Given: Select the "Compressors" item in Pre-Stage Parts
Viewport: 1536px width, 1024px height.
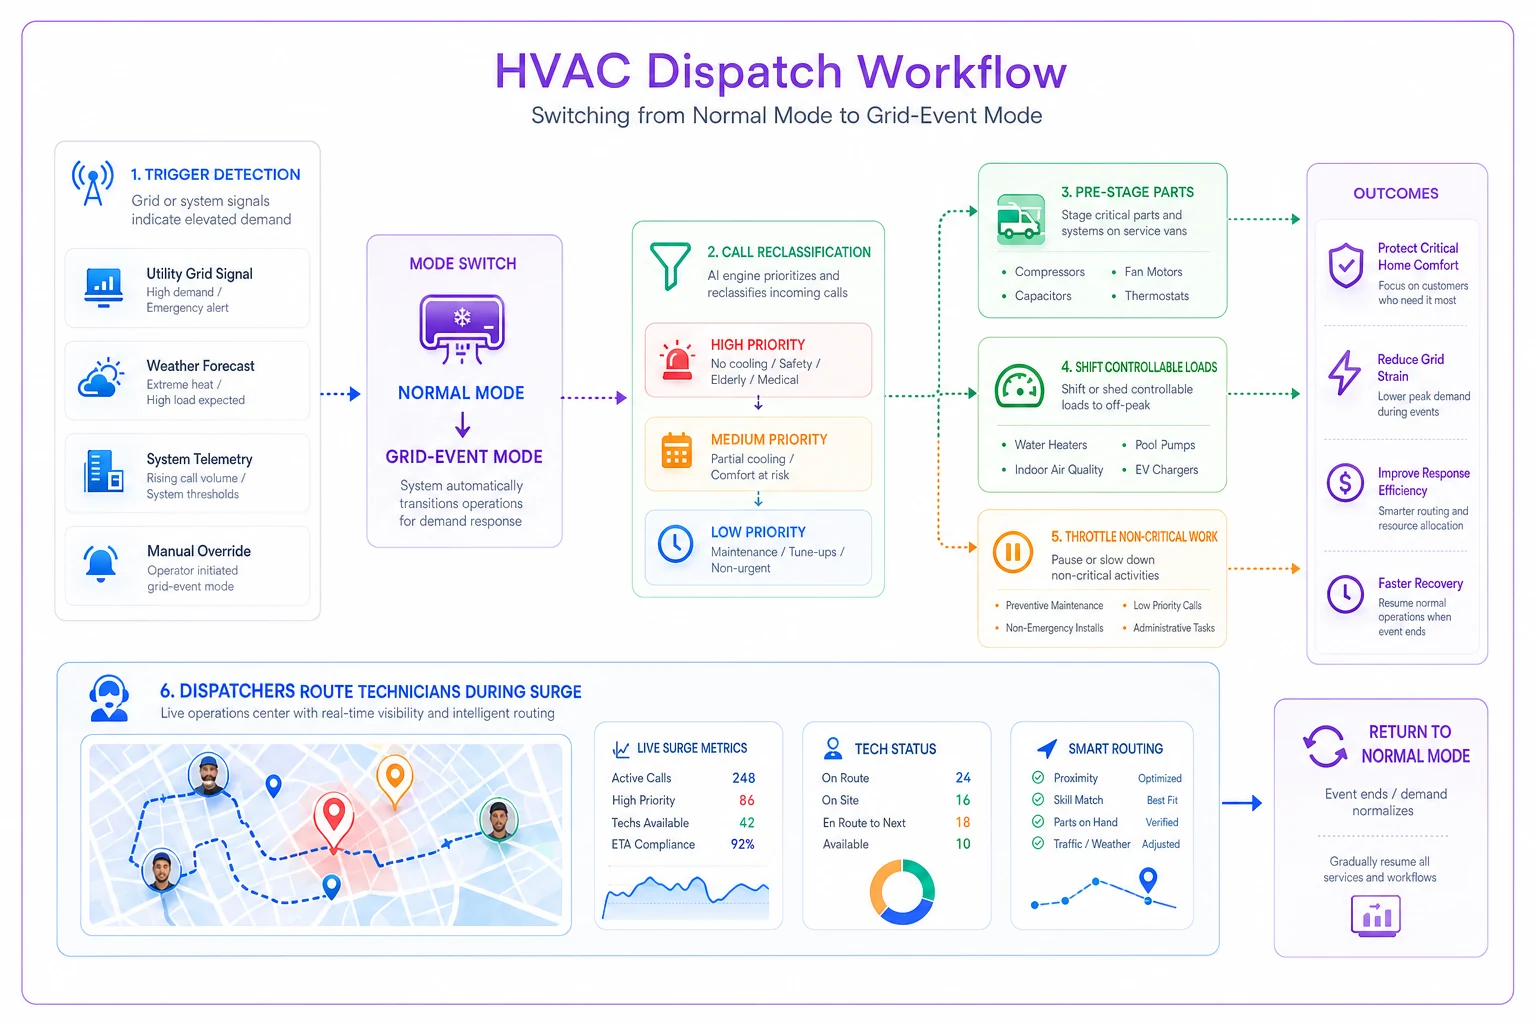Looking at the screenshot, I should 1049,272.
